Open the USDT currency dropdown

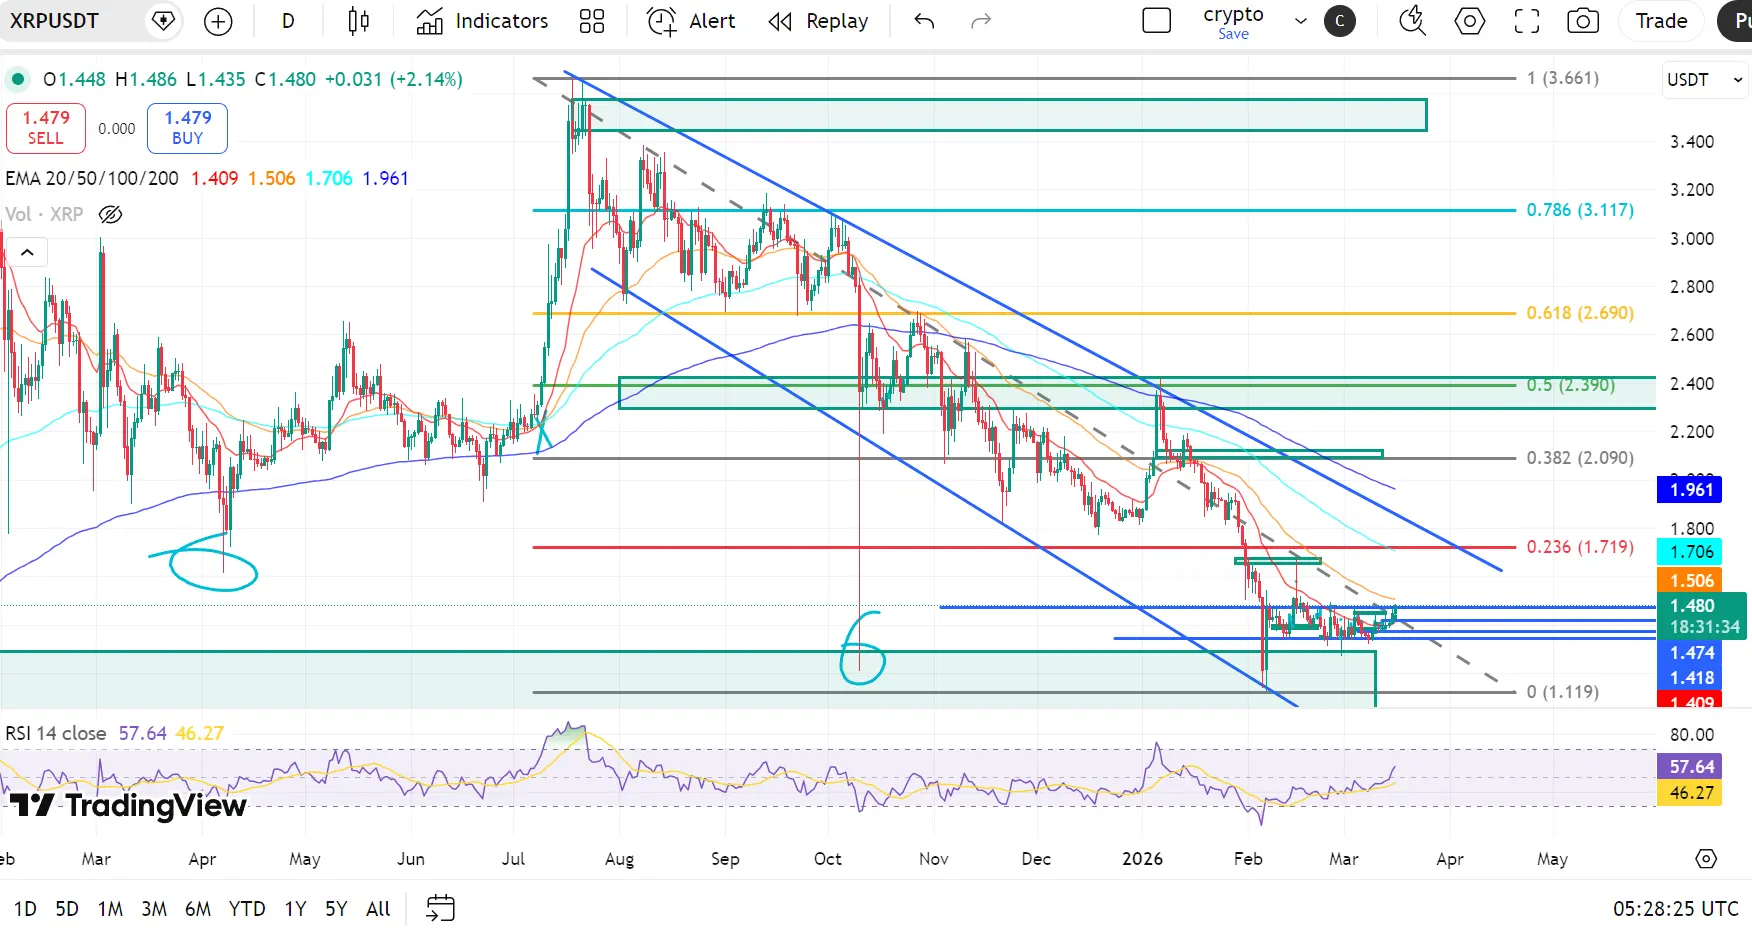click(1704, 80)
